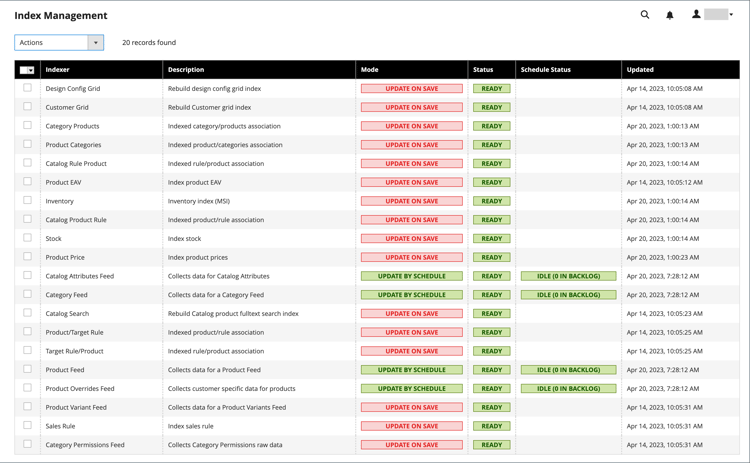Viewport: 750px width, 463px height.
Task: Click Product Price updated time 1:00:23 AM
Action: 662,257
